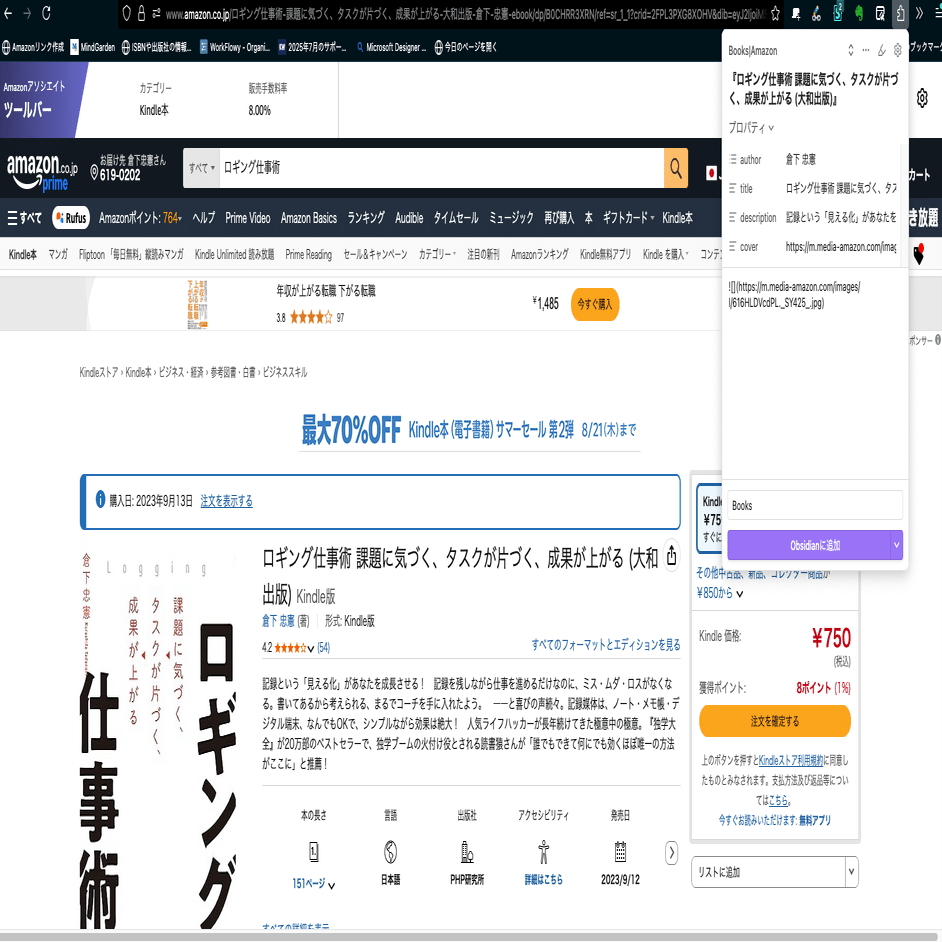Click the 発売日 calendar icon

pyautogui.click(x=621, y=852)
